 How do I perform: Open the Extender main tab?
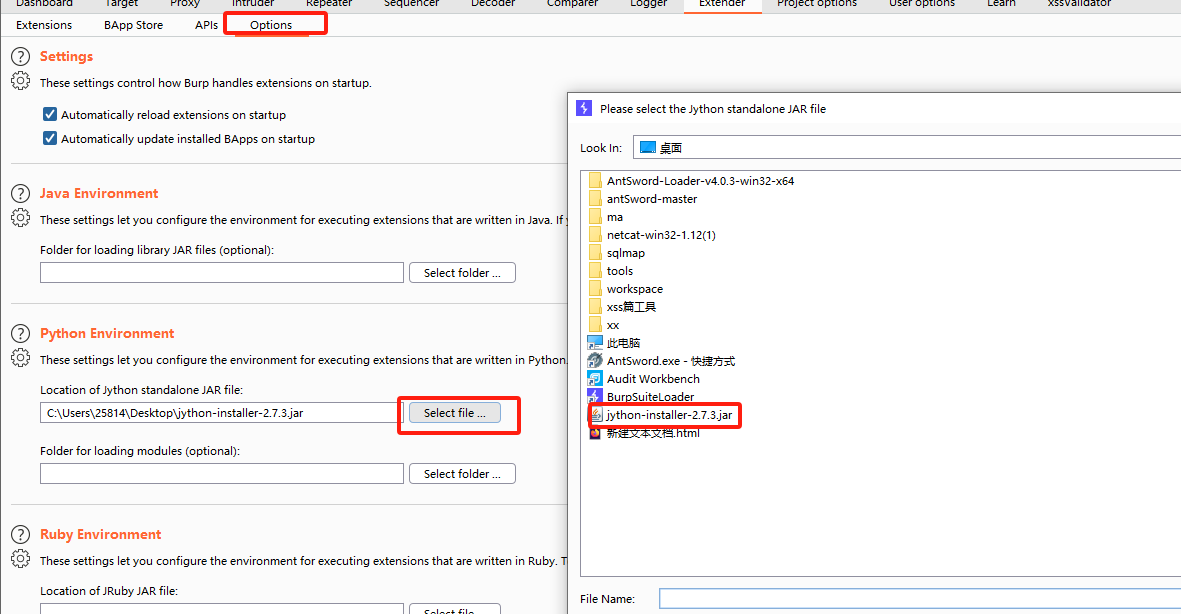click(722, 4)
